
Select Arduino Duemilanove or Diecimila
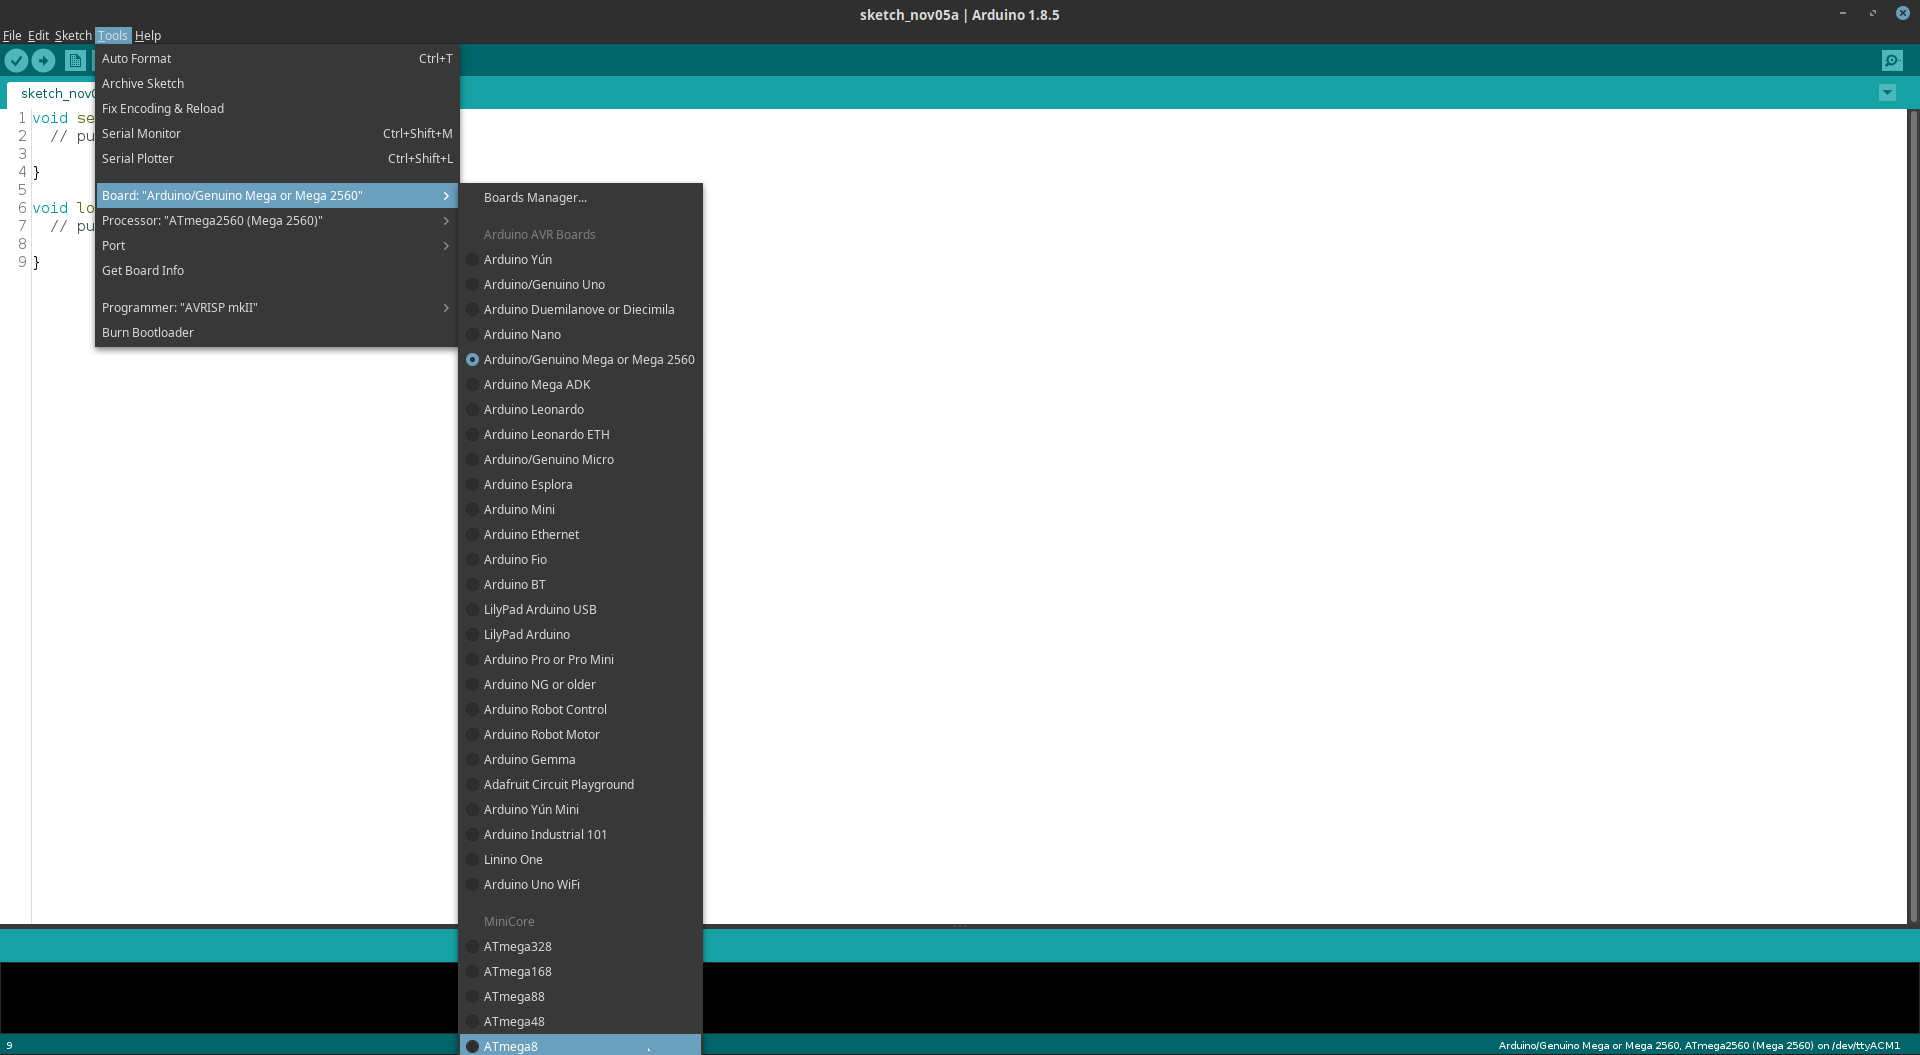(x=581, y=310)
